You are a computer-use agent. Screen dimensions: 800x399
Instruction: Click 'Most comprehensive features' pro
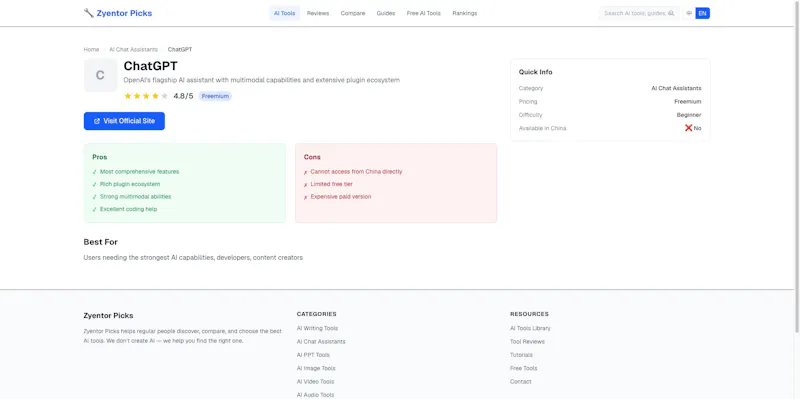coord(139,171)
